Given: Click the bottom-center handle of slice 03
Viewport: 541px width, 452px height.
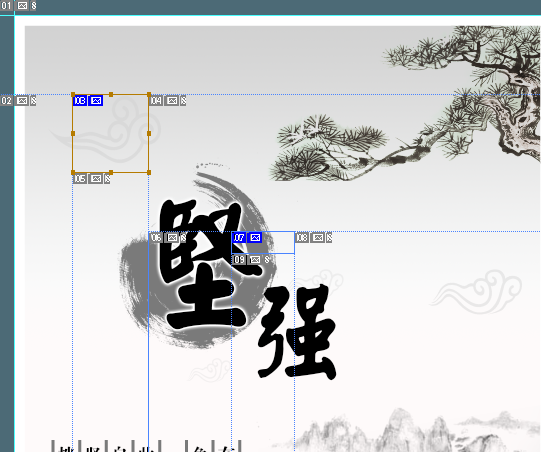Looking at the screenshot, I should point(111,172).
